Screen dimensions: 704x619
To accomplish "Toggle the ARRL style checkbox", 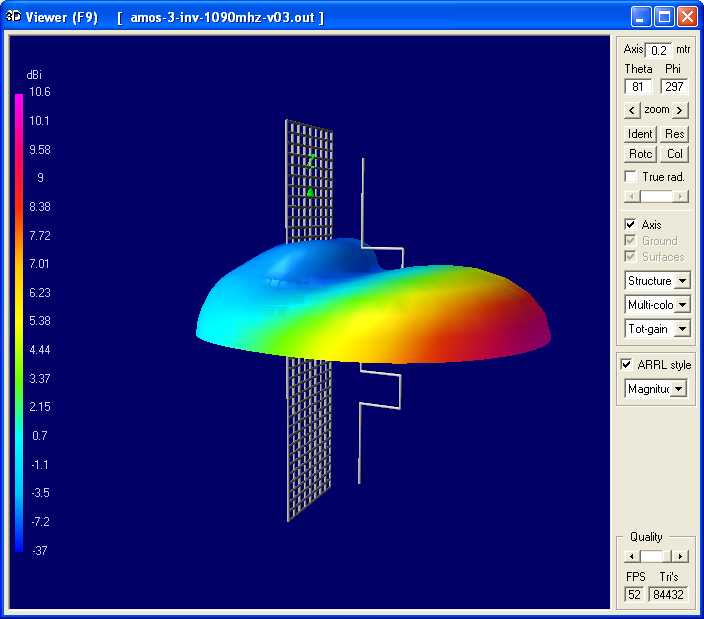I will pos(627,365).
